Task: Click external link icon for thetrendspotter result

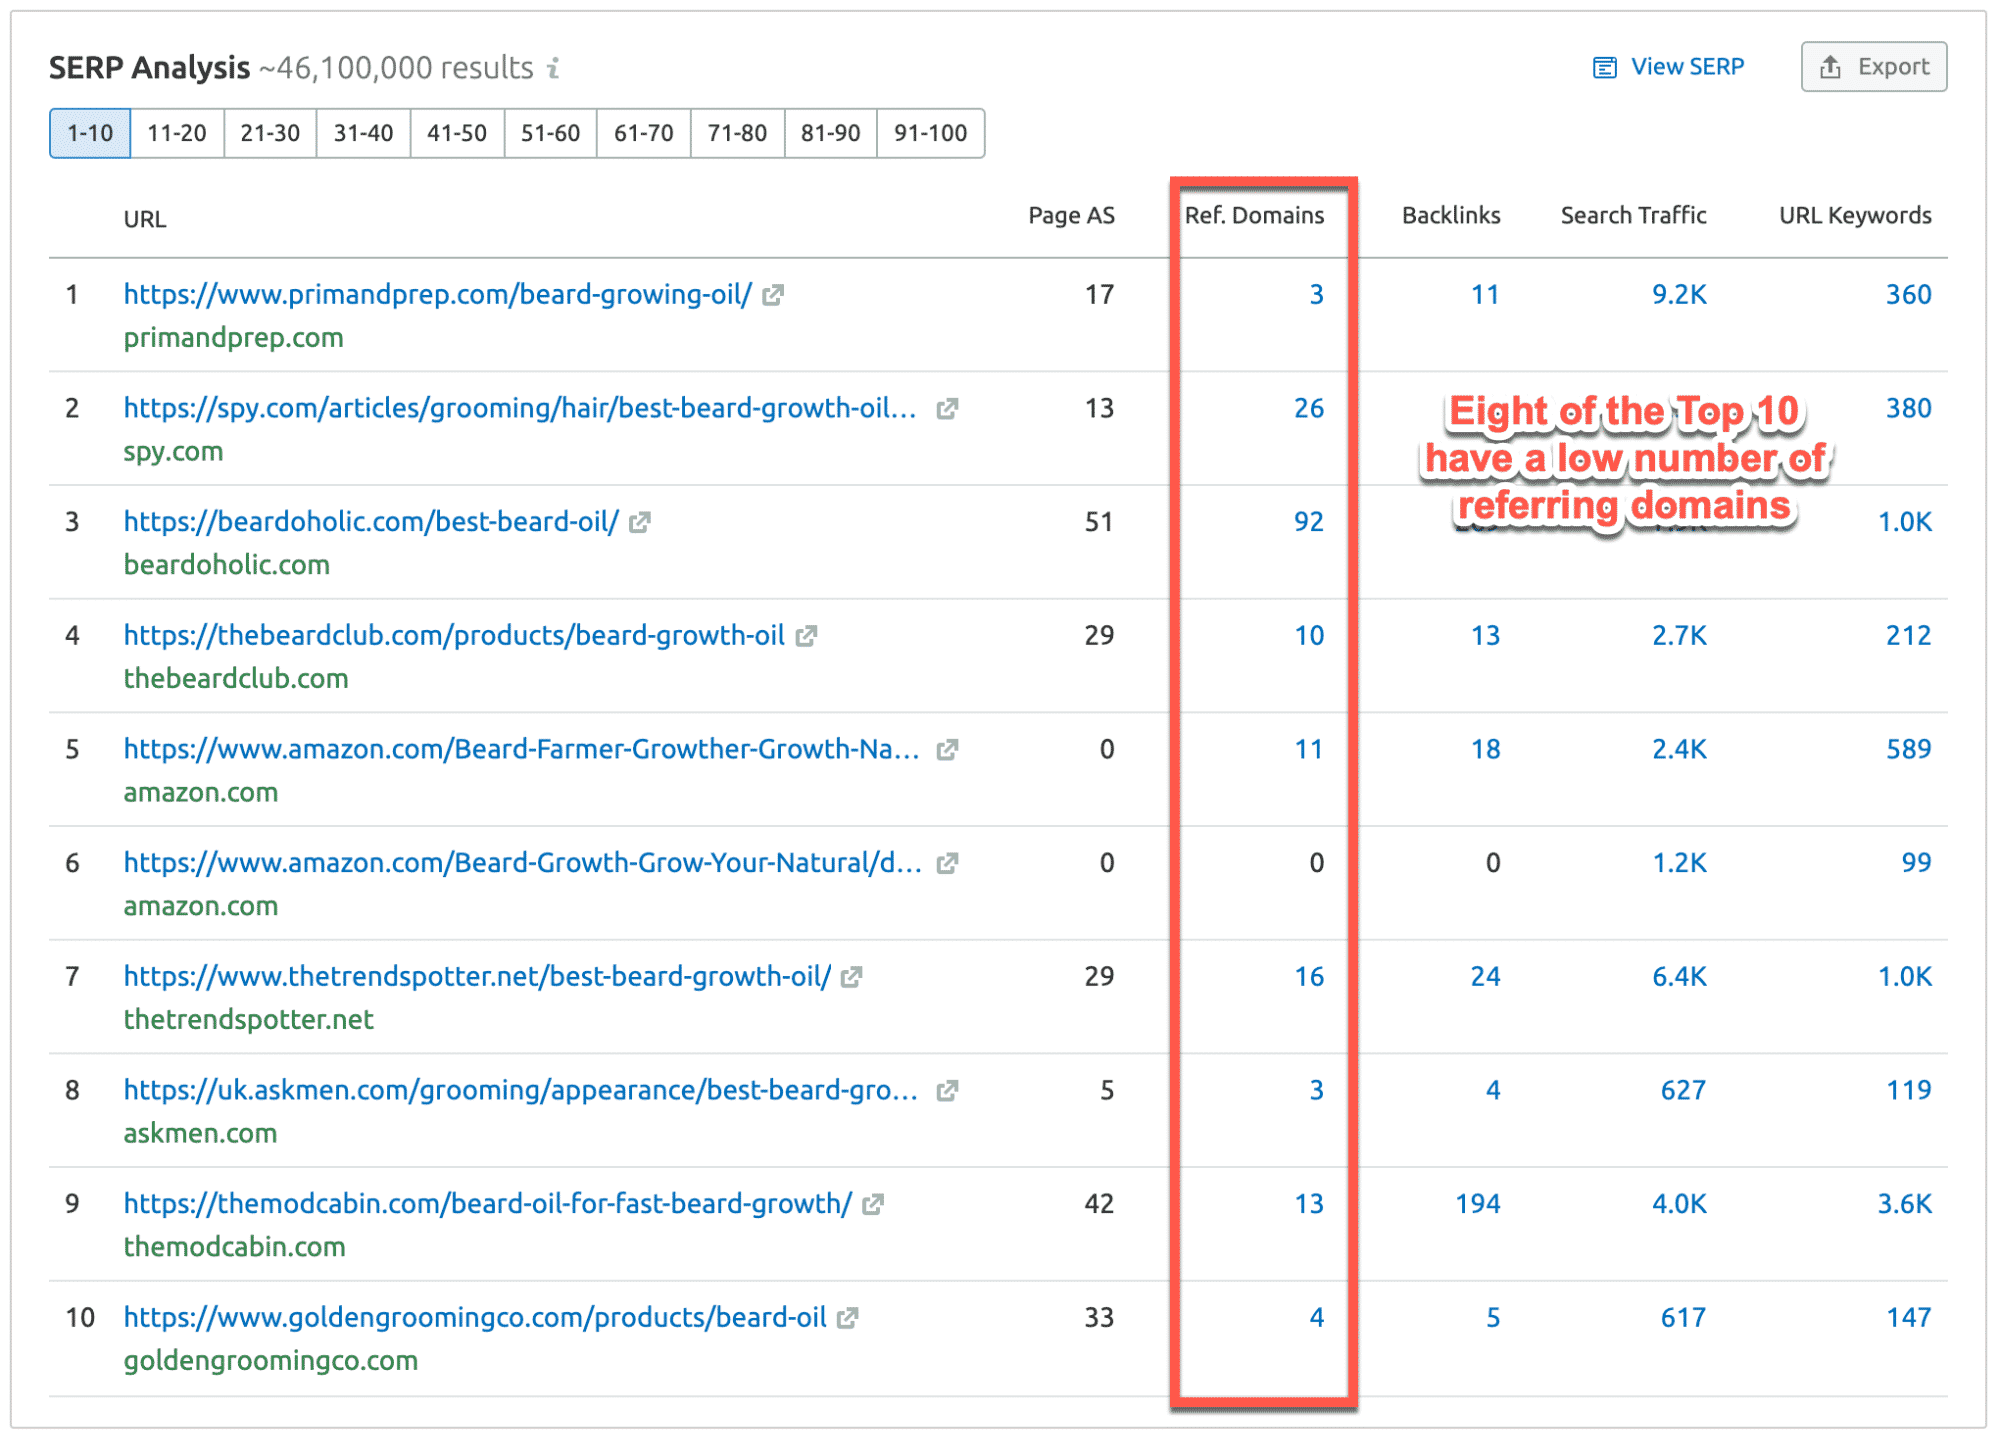Action: (x=852, y=977)
